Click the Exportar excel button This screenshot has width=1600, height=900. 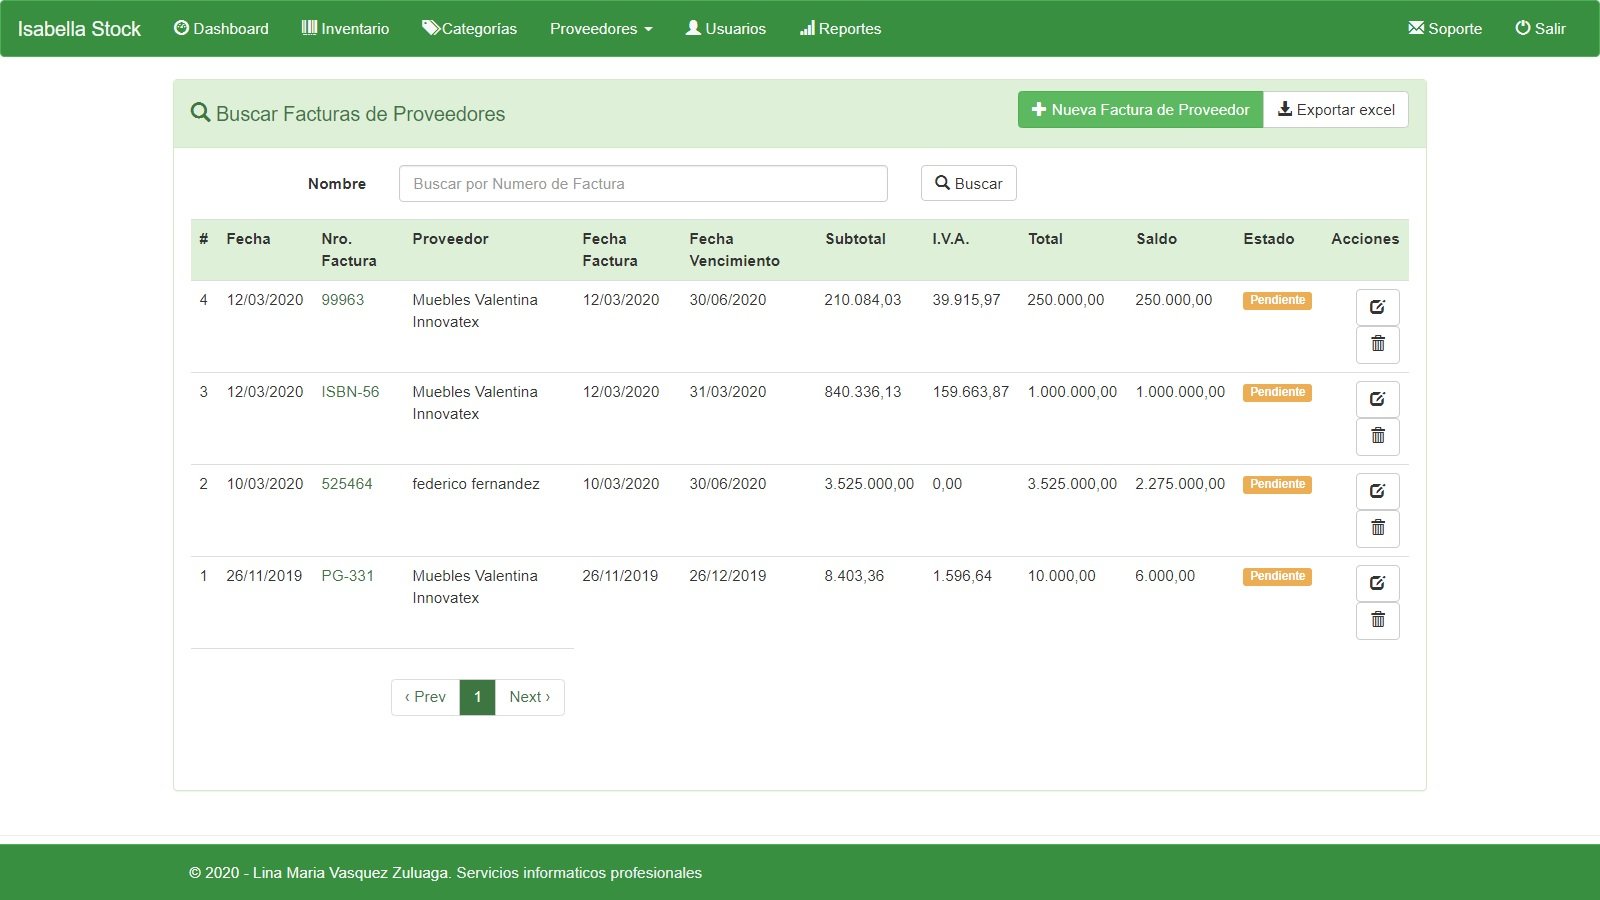[1336, 110]
